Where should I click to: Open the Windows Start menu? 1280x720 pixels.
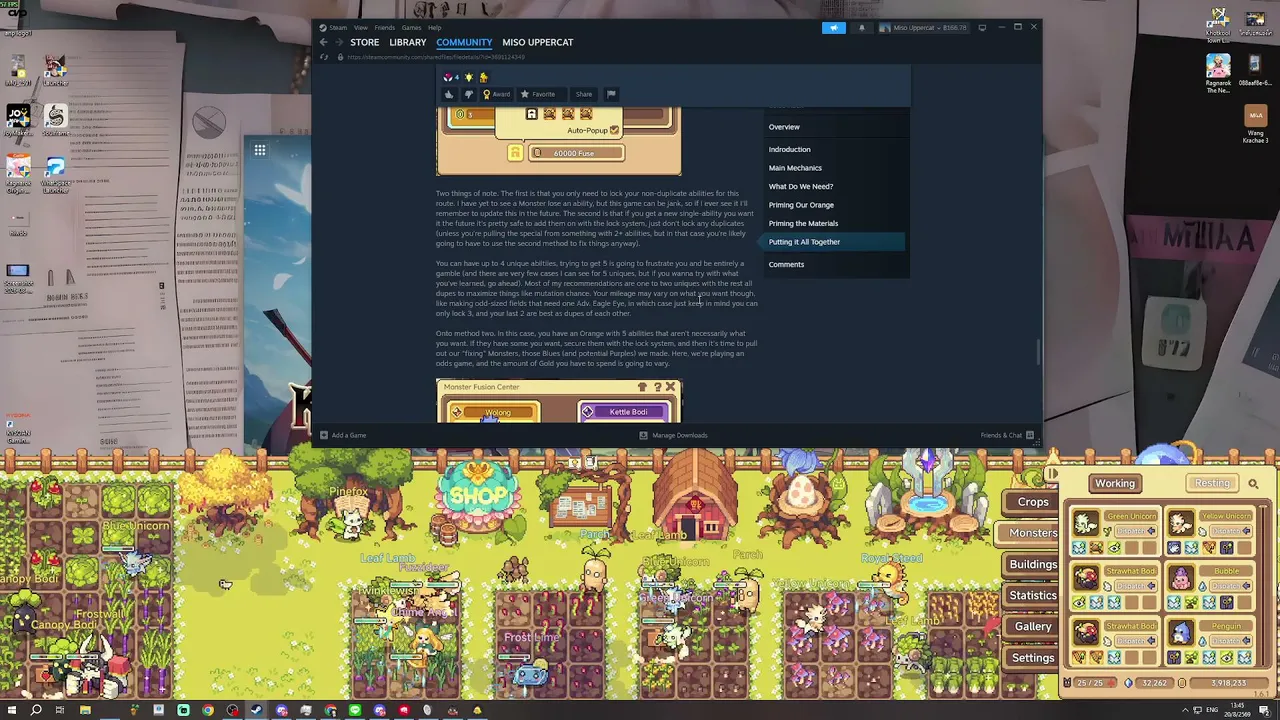click(x=11, y=710)
